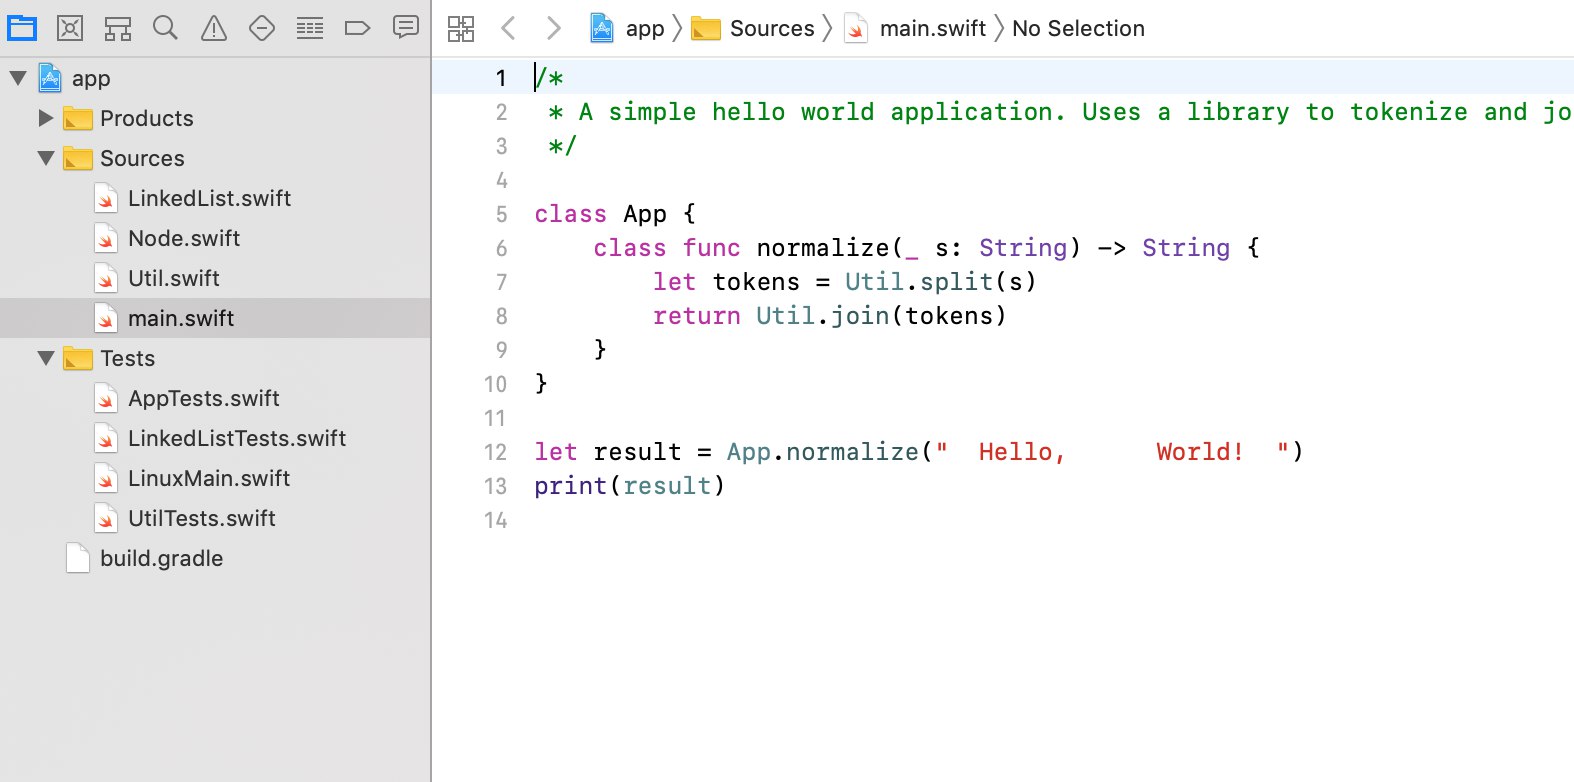The width and height of the screenshot is (1574, 782).
Task: Click the Sources folder icon in navigator
Action: coord(78,159)
